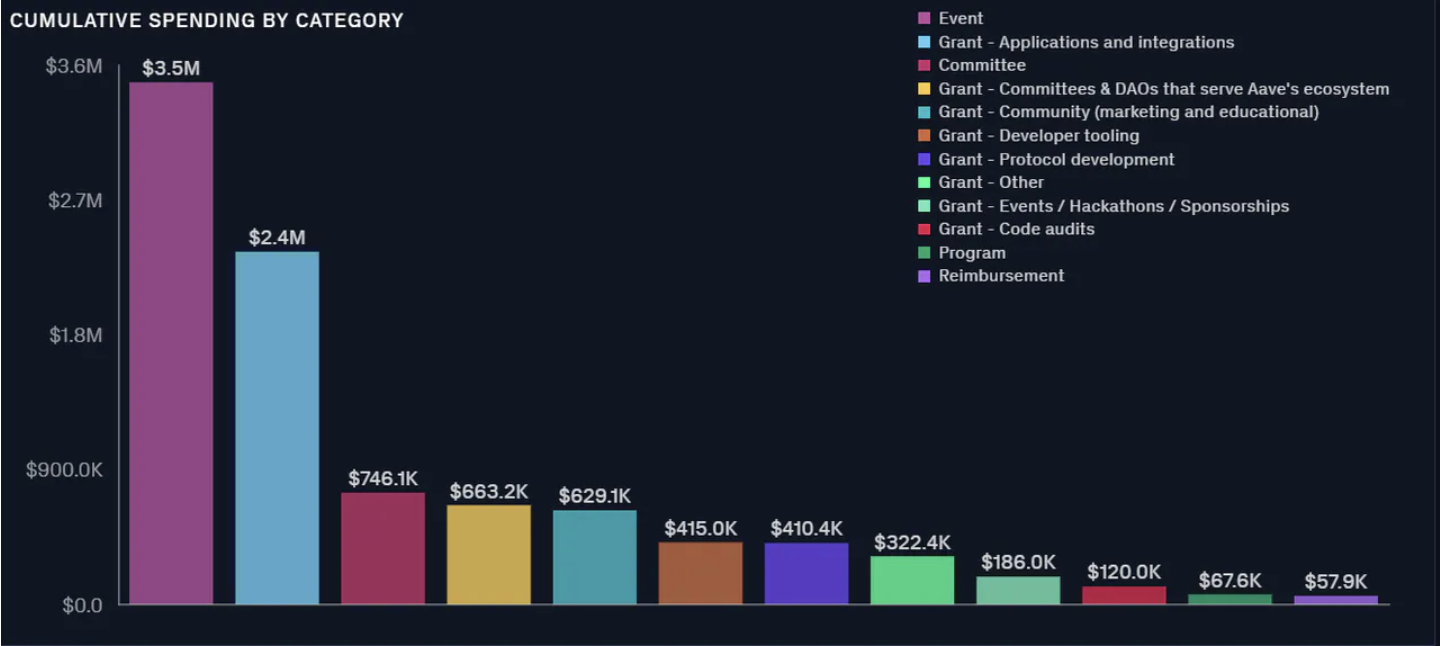Screen dimensions: 1440x646
Task: Select Grant - Events / Hackathons / Sponsorships legend
Action: 1103,206
